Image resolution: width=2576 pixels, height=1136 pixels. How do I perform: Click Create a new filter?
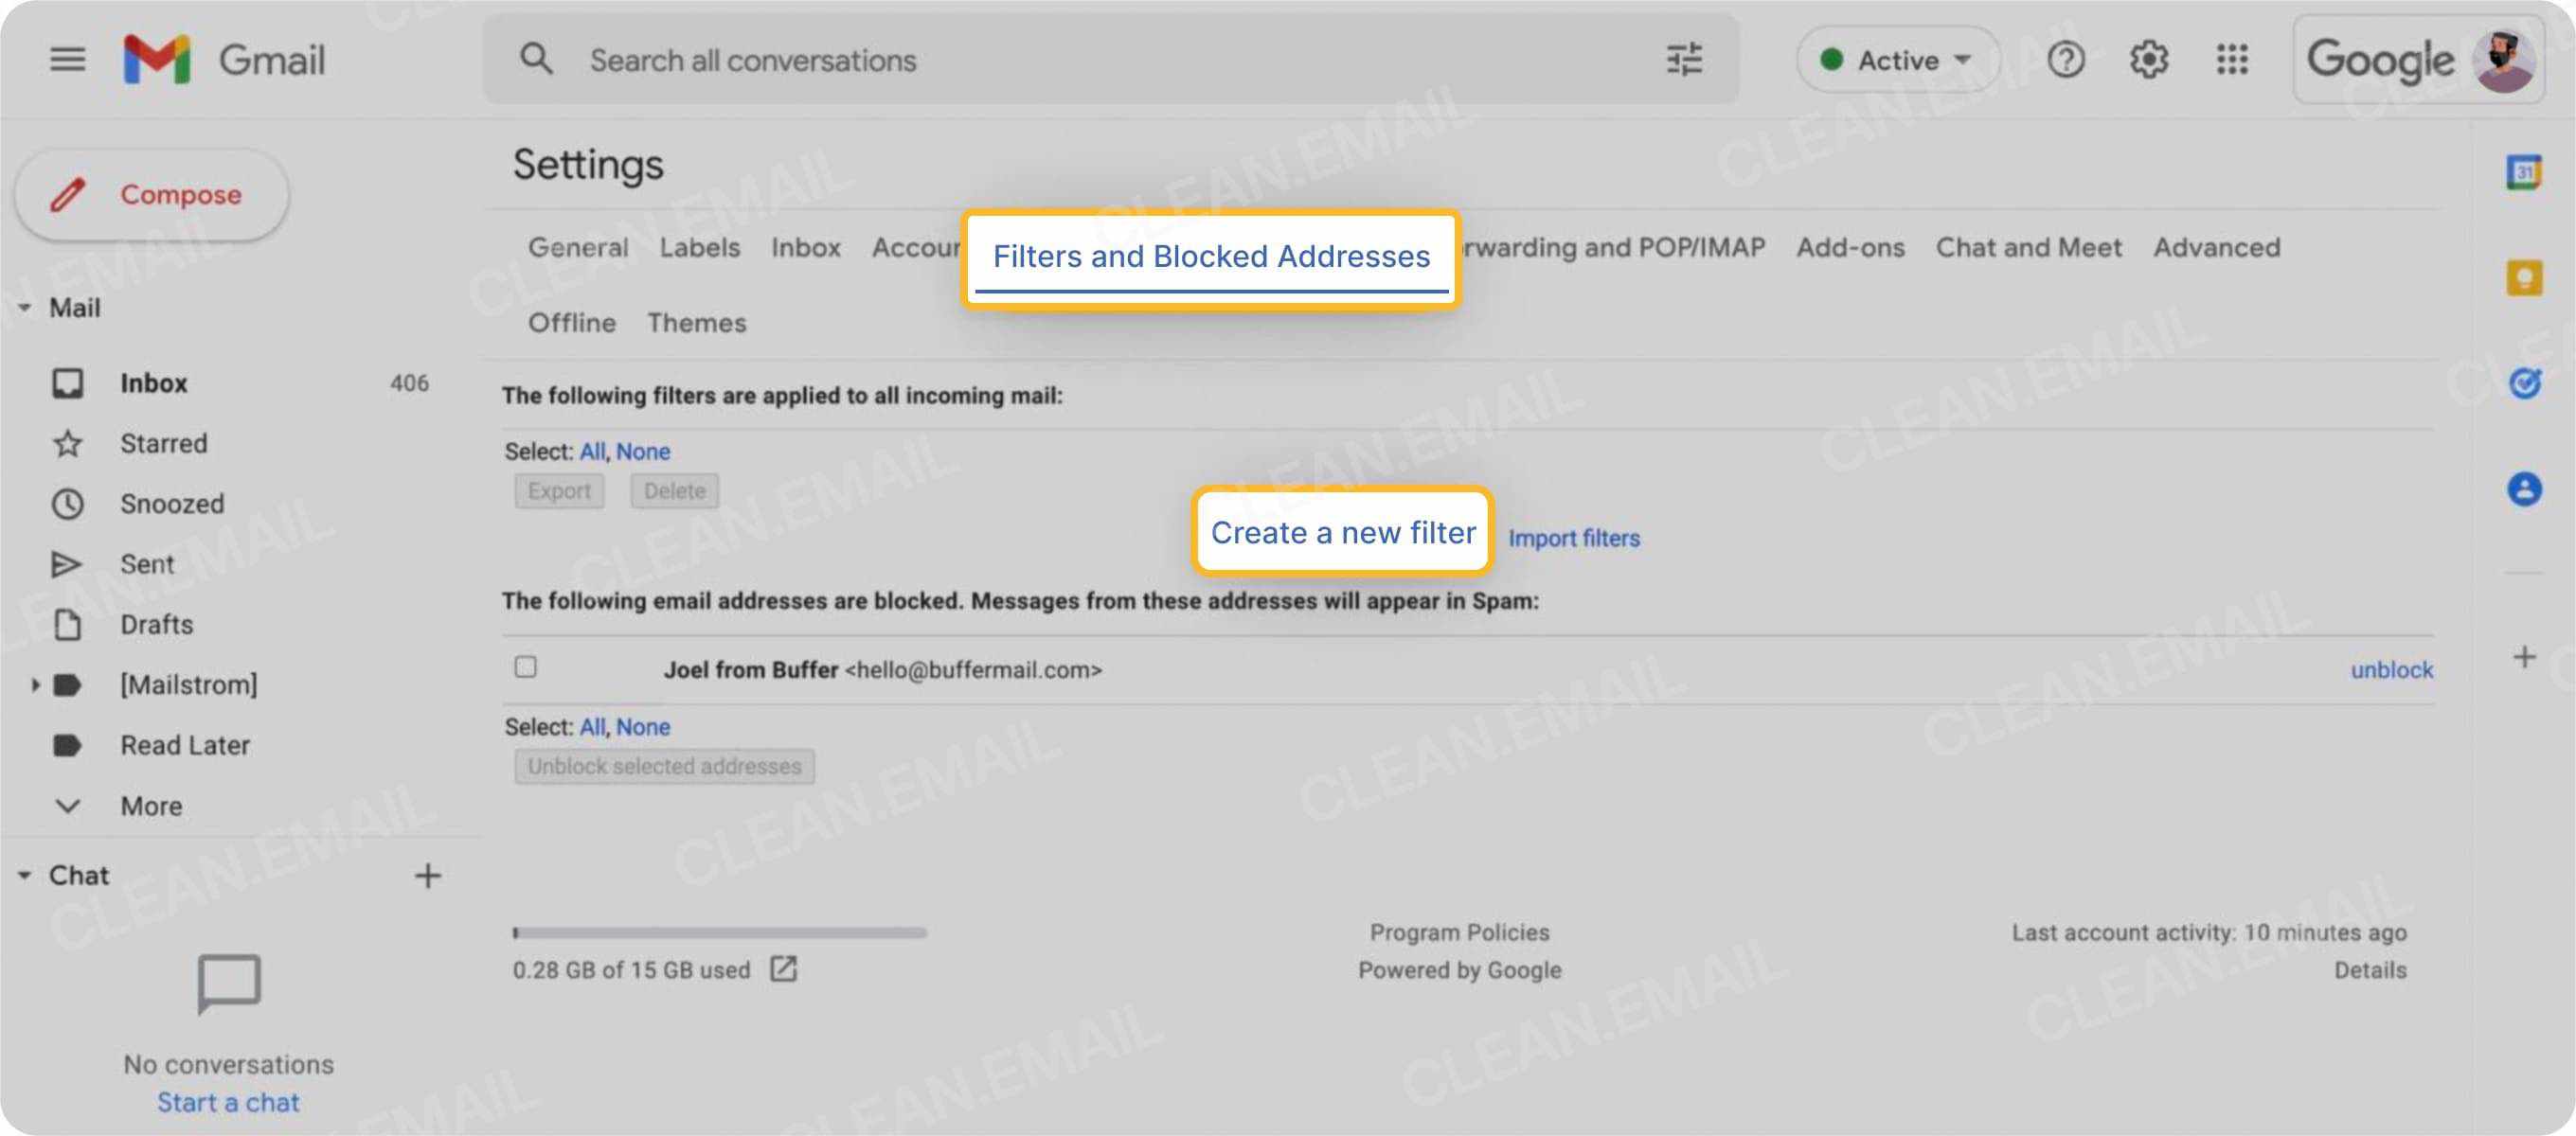1343,532
